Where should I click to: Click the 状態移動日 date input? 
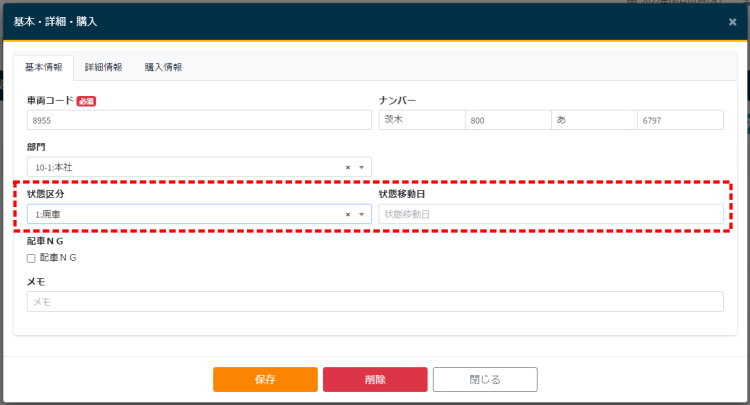pos(550,214)
